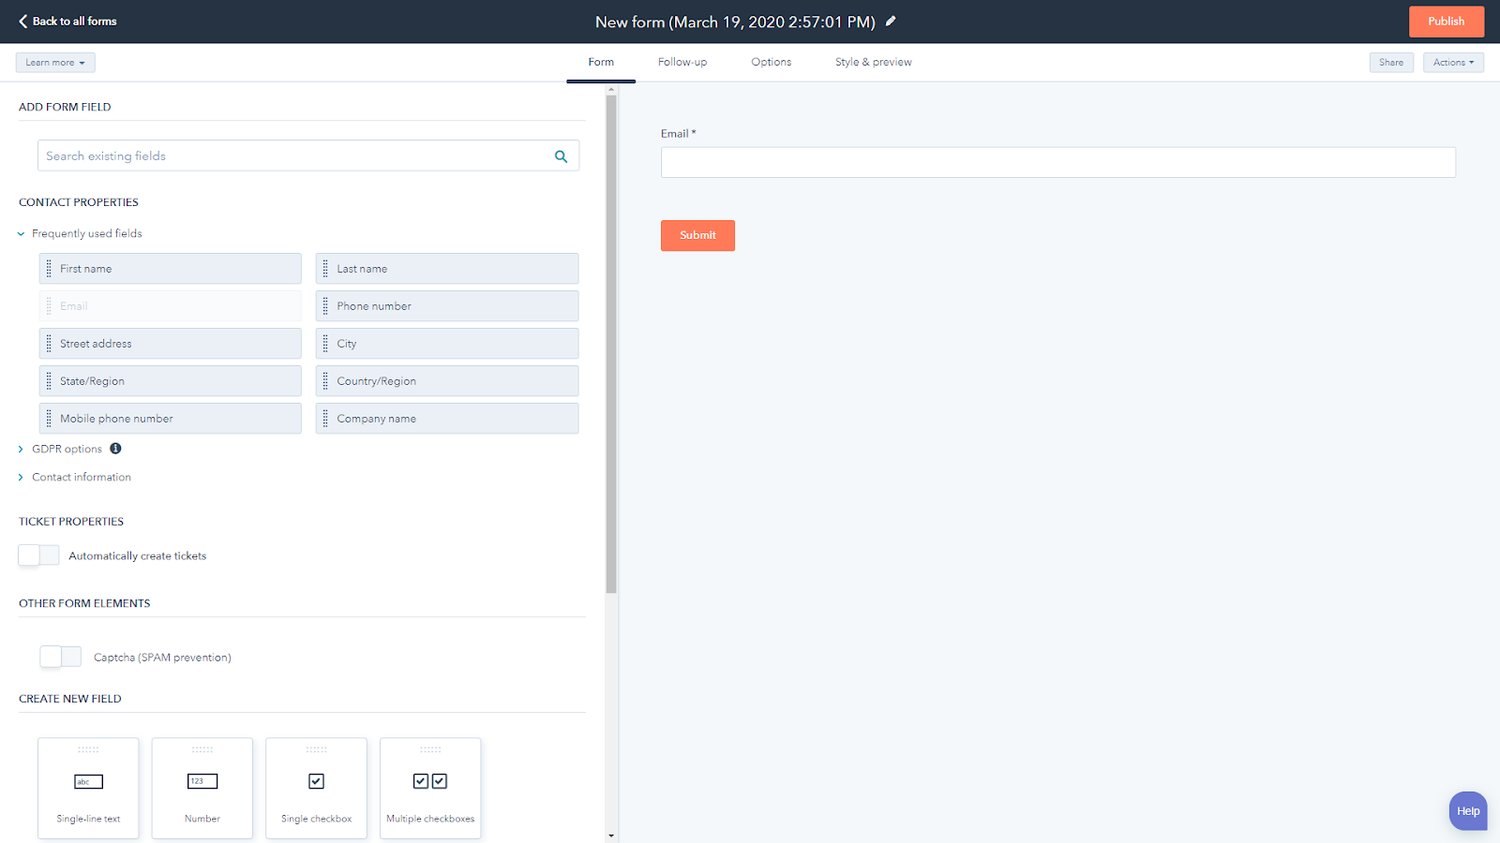
Task: Switch to the Follow-up tab
Action: pos(682,62)
